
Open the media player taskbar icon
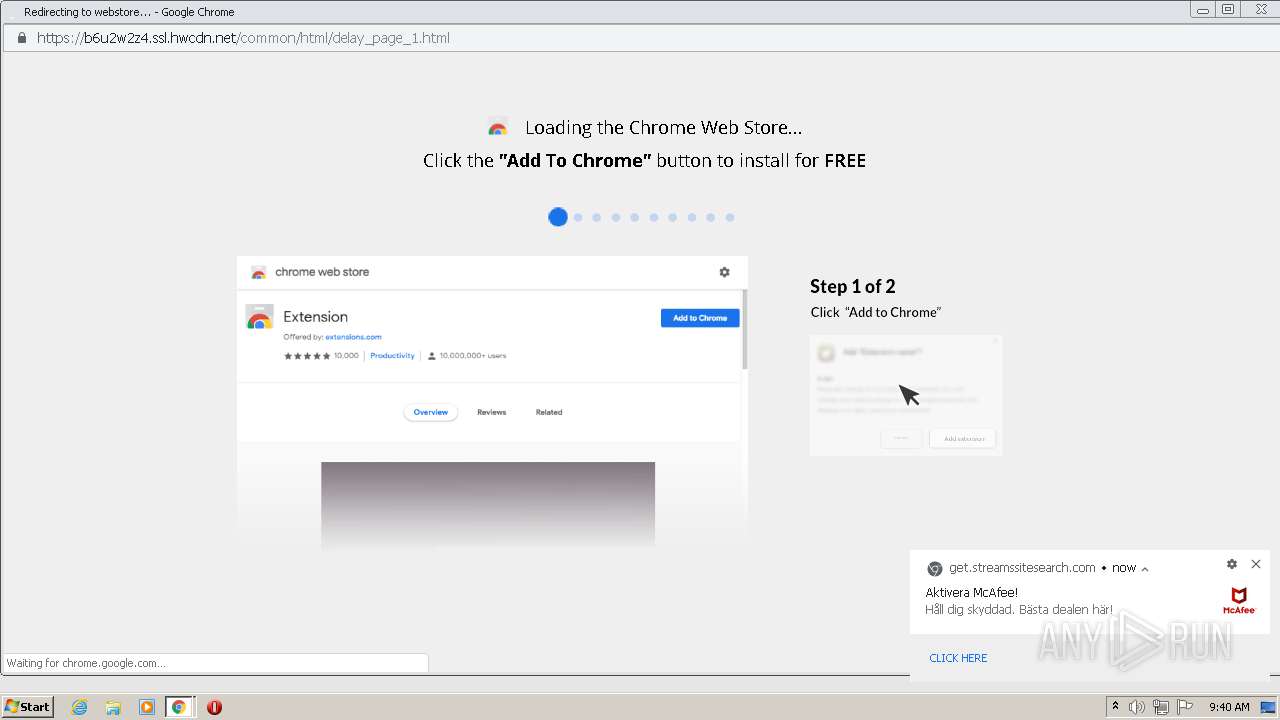point(147,707)
